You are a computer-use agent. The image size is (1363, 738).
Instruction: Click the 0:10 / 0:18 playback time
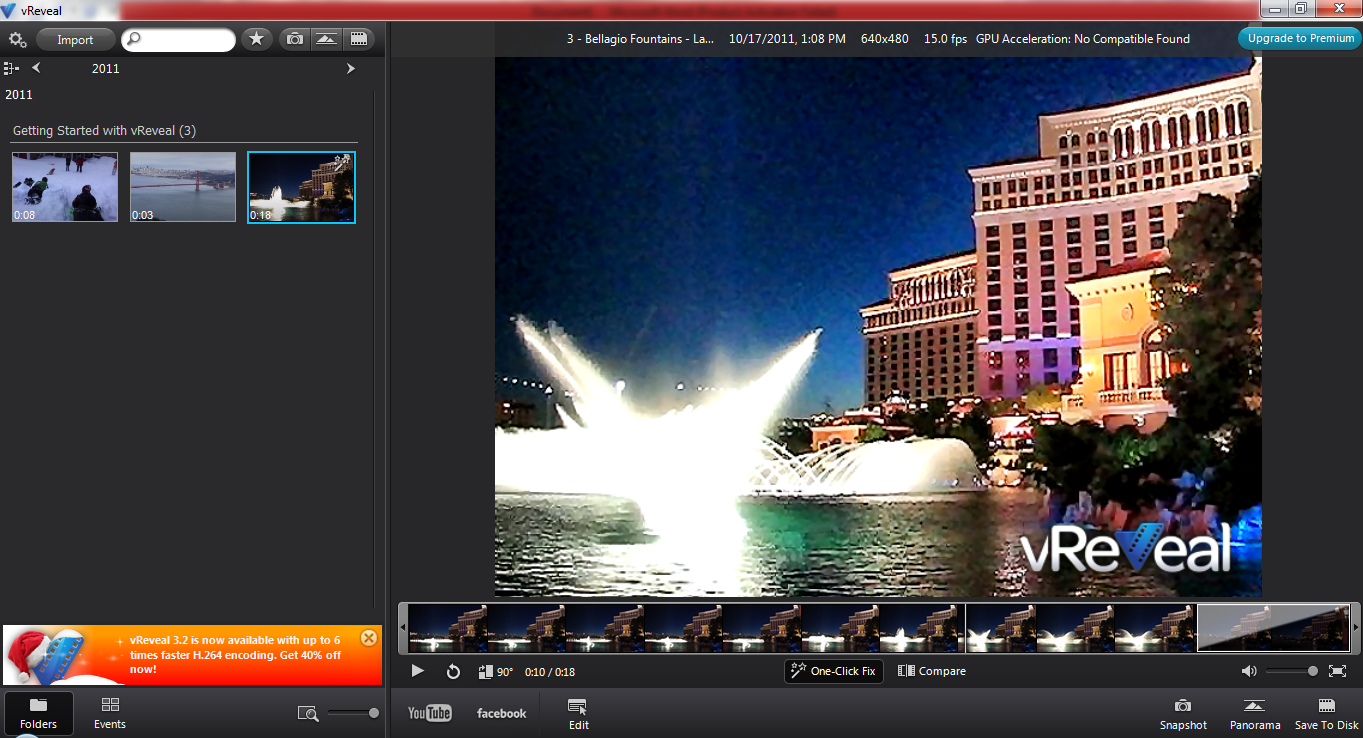pyautogui.click(x=550, y=672)
